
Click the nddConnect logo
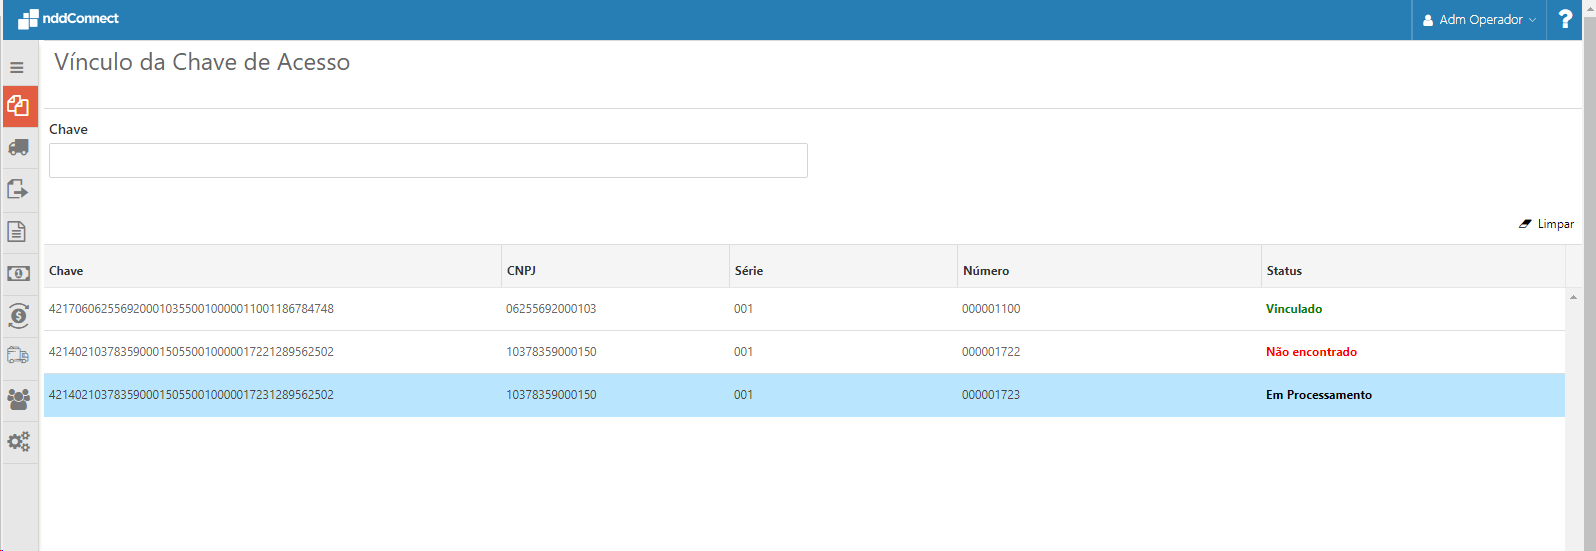coord(69,18)
